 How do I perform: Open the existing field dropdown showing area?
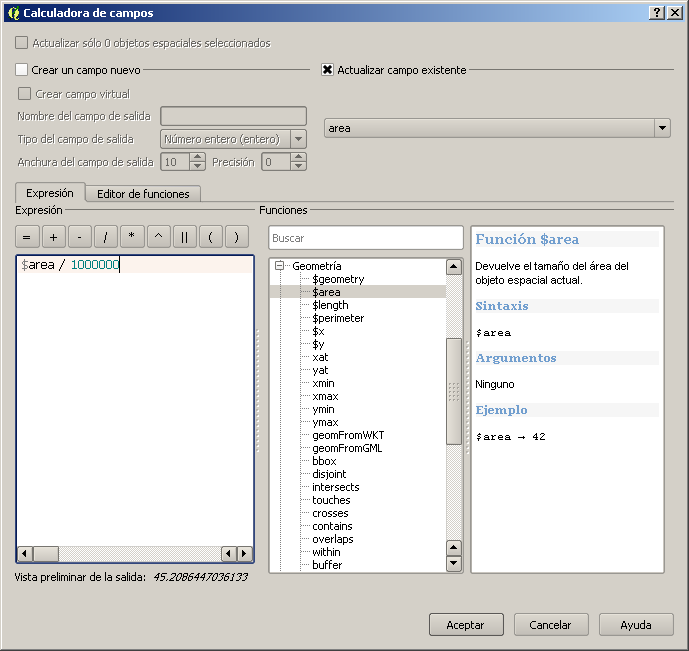(497, 128)
